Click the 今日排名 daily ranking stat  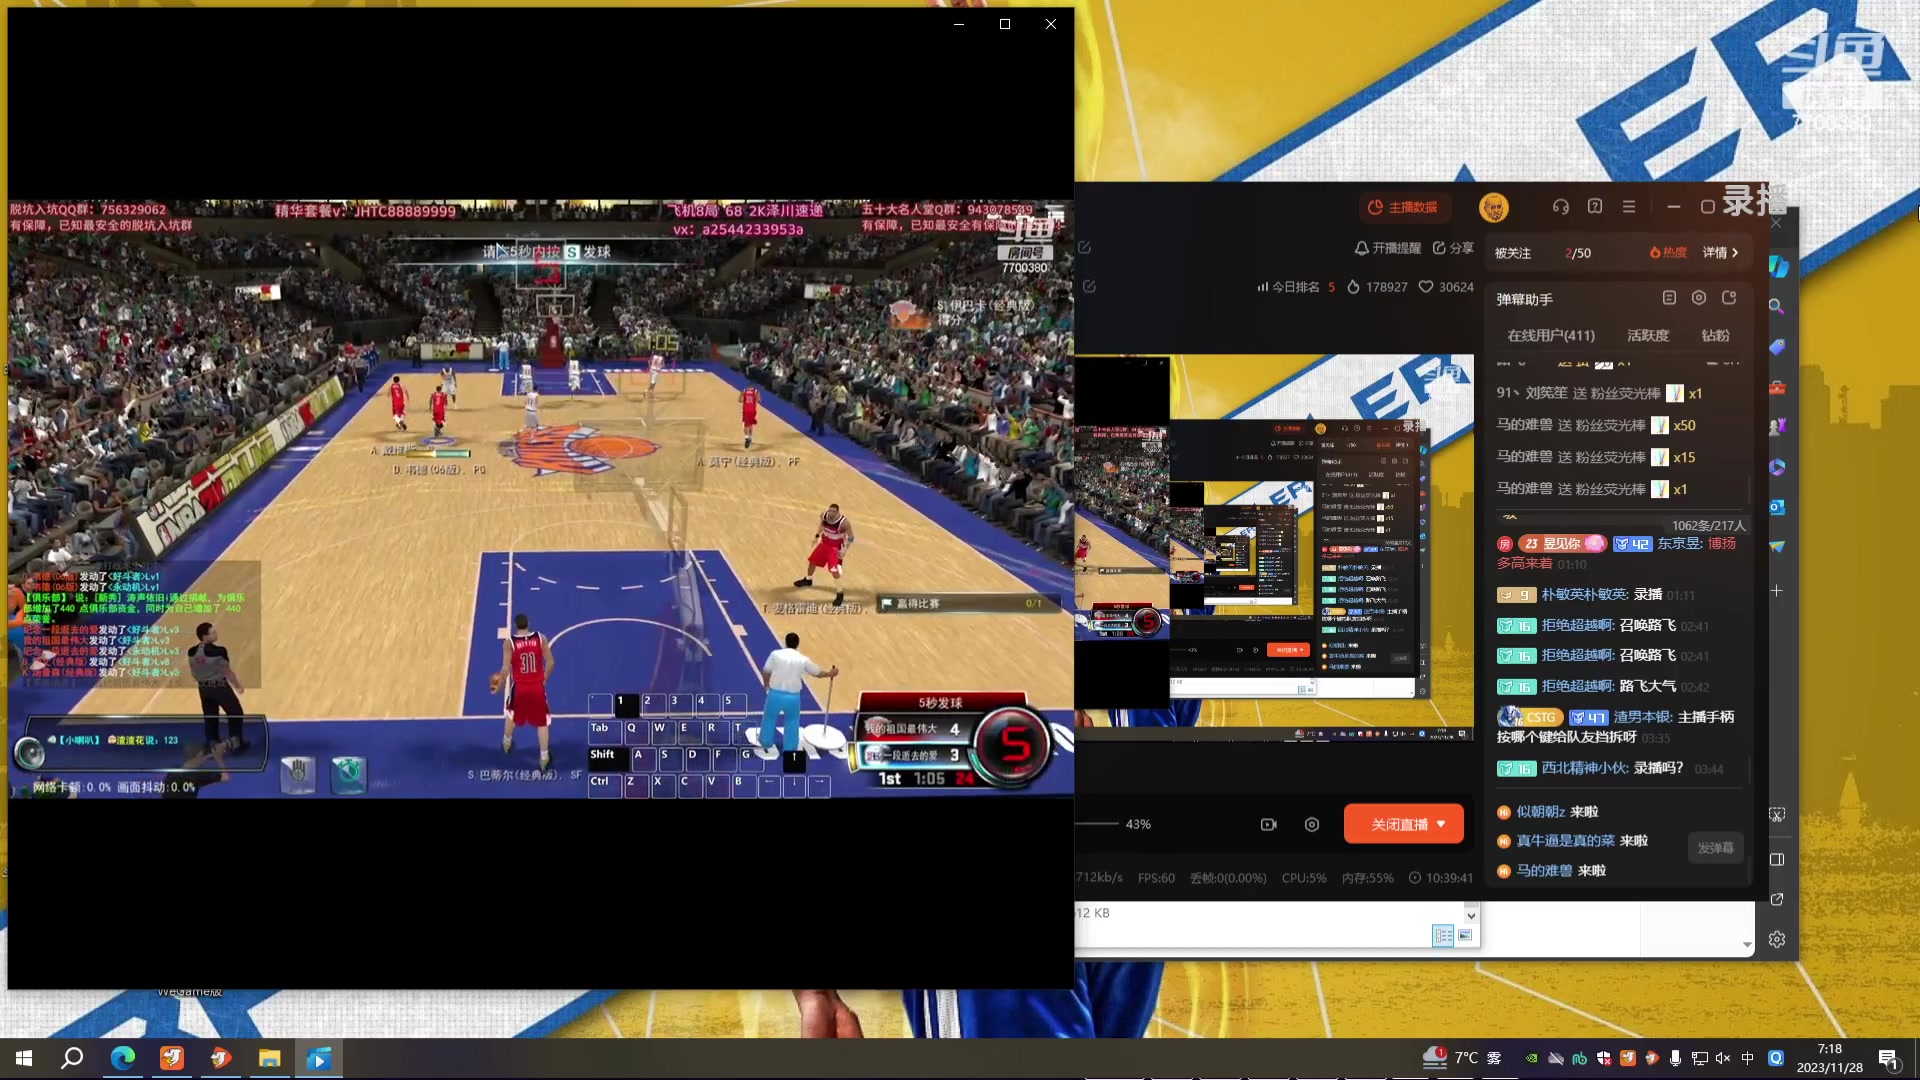click(1296, 287)
